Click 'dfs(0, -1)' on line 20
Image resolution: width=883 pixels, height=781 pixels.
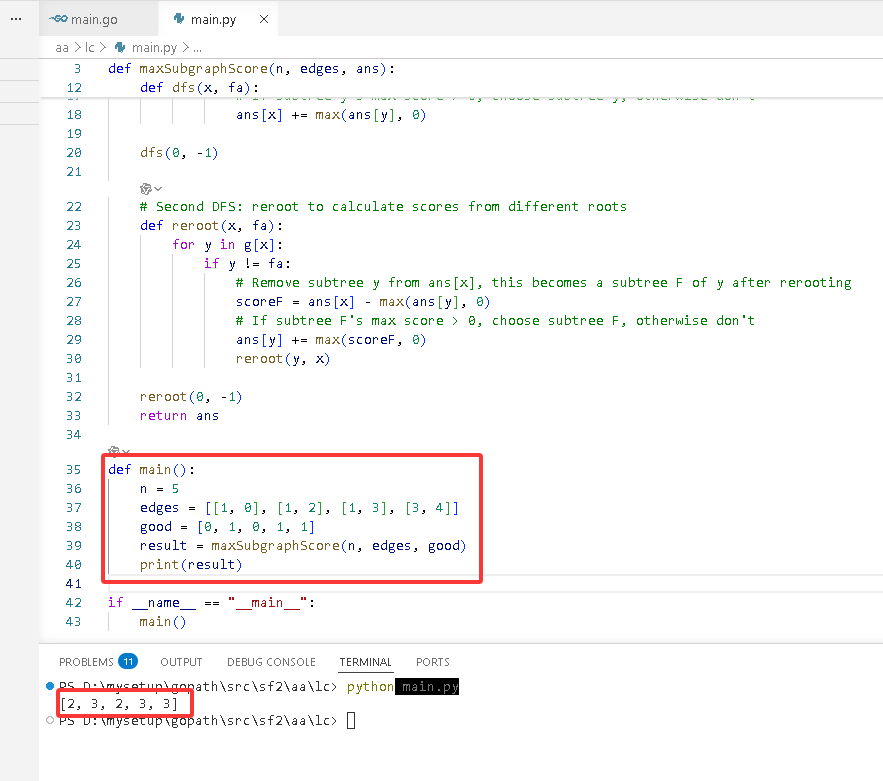coord(179,153)
